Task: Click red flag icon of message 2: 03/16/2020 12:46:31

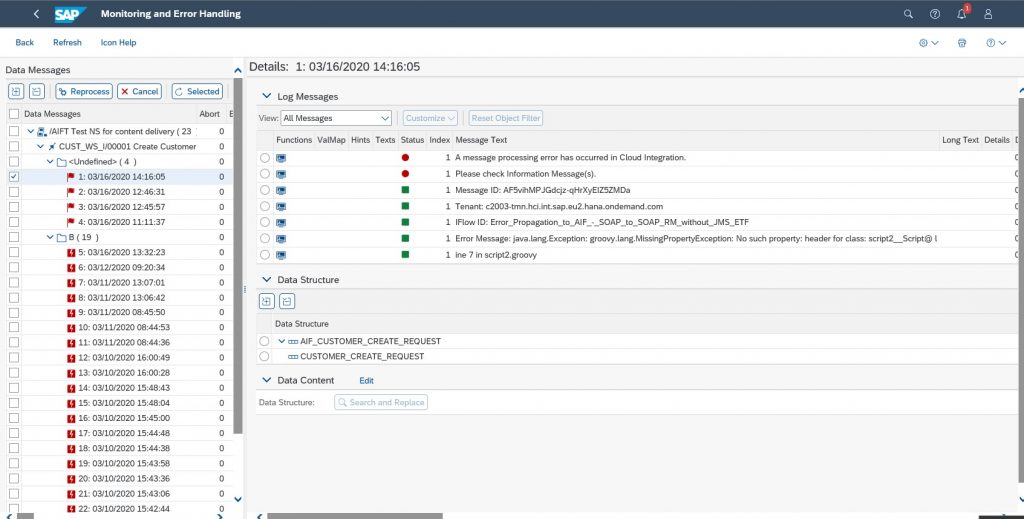Action: point(71,192)
